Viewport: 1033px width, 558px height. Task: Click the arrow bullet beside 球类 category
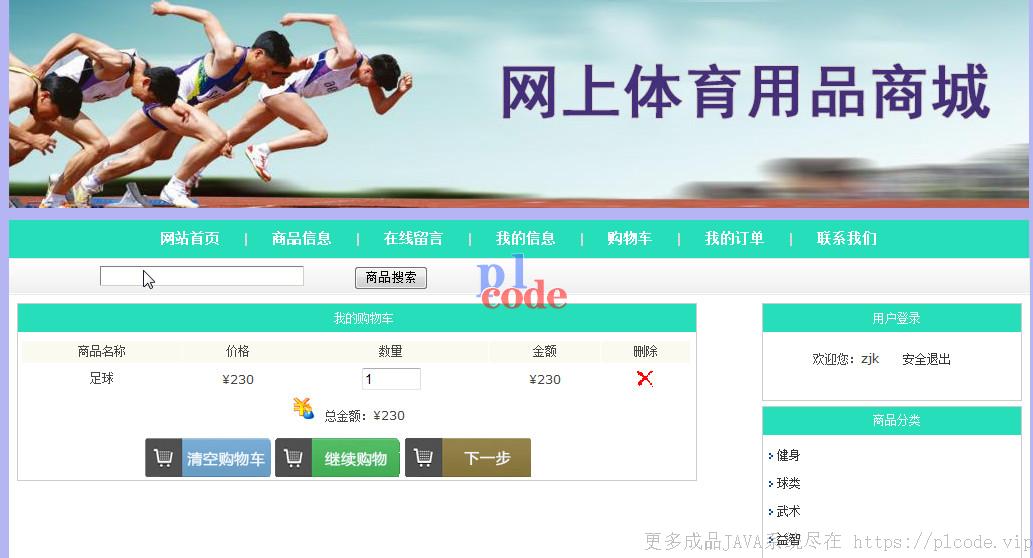click(x=770, y=484)
